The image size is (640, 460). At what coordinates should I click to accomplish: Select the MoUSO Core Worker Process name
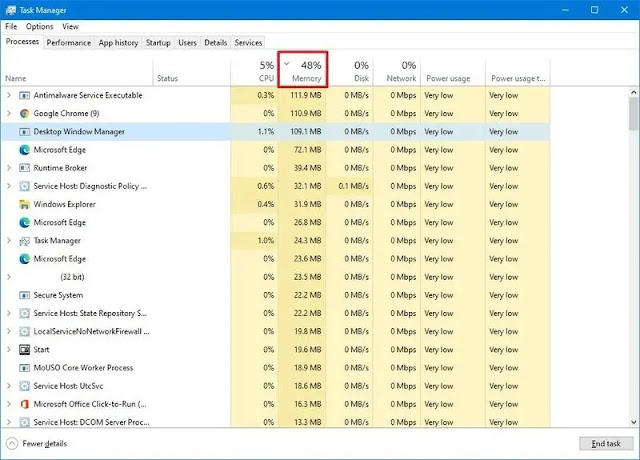point(83,368)
